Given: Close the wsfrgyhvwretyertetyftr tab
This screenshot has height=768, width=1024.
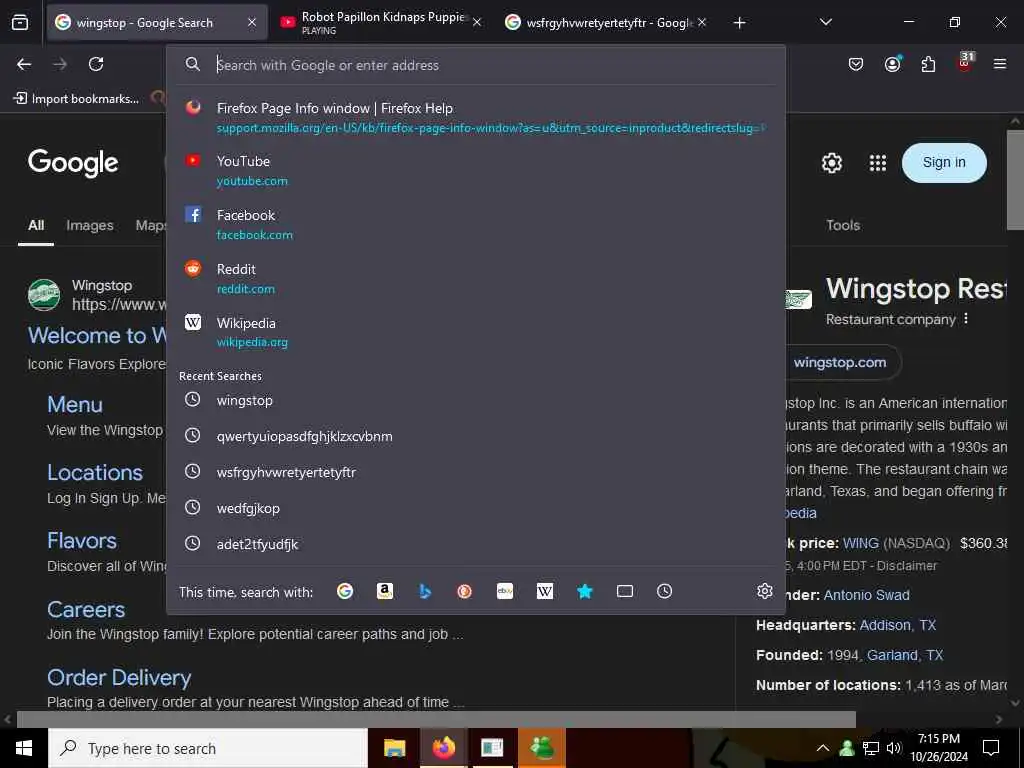Looking at the screenshot, I should coord(701,23).
